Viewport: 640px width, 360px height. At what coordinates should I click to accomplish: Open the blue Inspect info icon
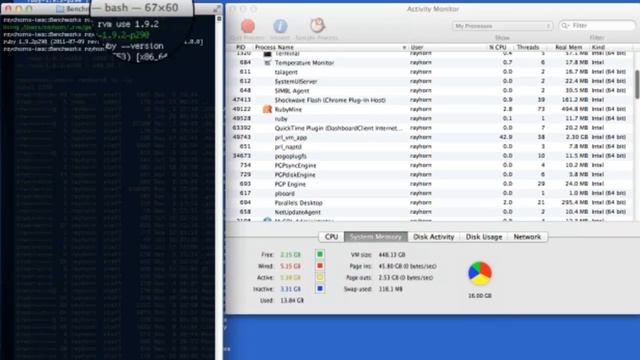[x=280, y=26]
